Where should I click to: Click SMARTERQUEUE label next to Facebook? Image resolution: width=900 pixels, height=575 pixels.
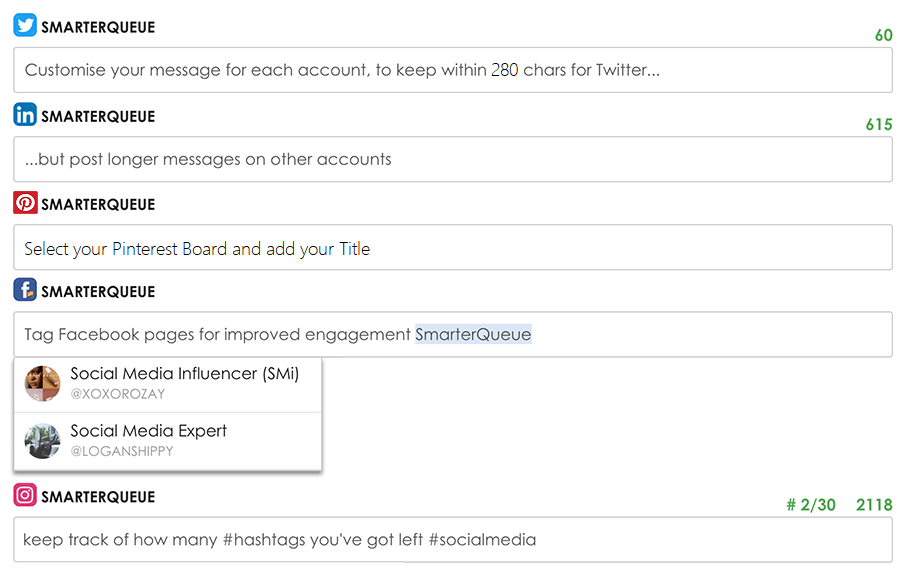point(98,292)
